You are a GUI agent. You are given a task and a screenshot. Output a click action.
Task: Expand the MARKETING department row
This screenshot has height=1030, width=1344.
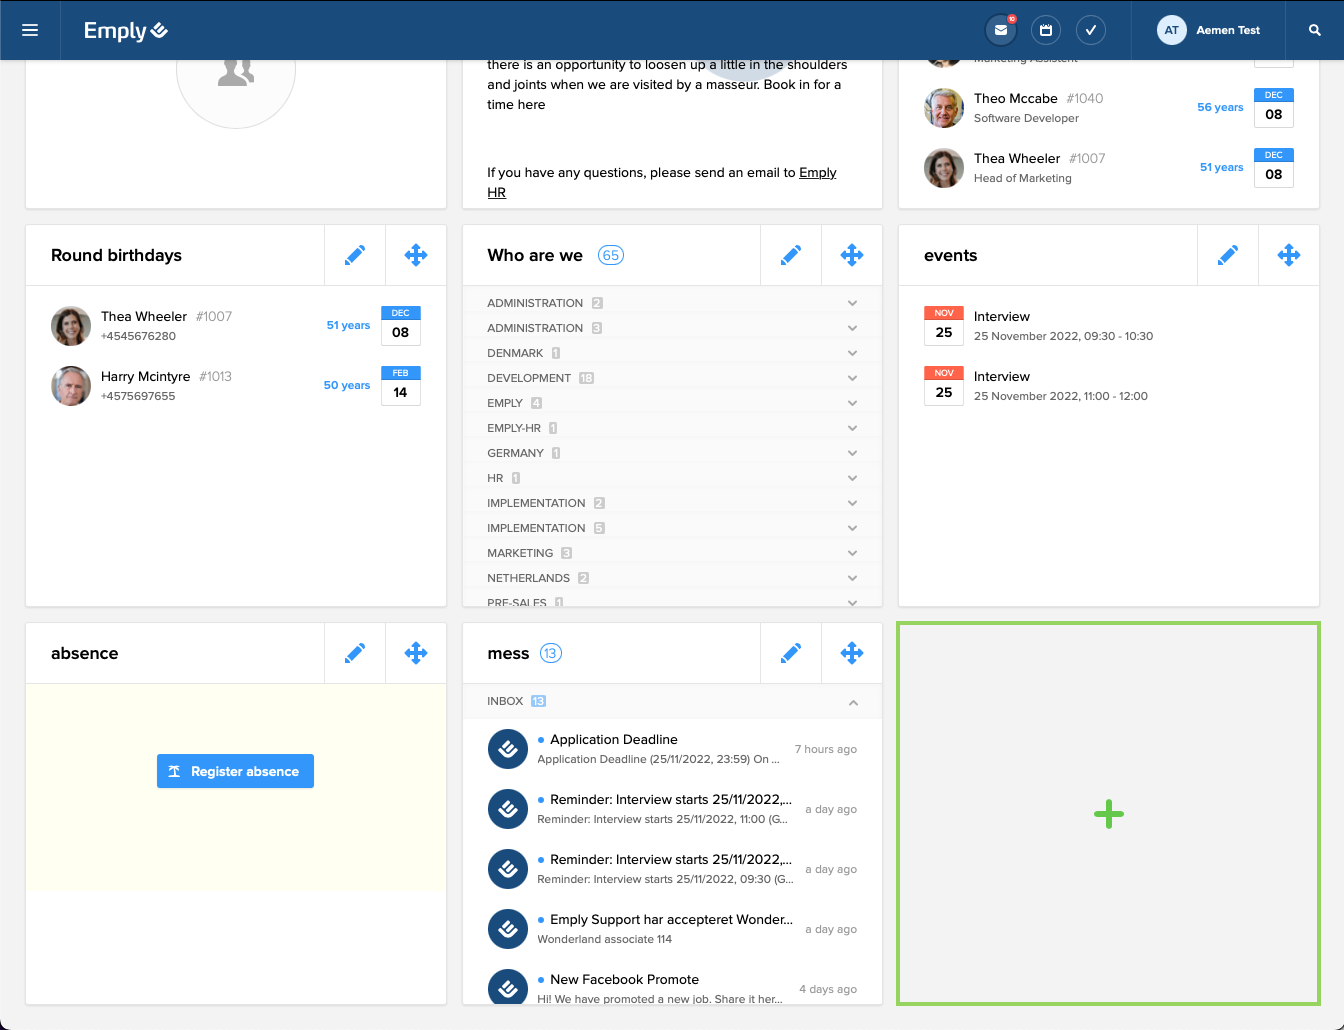click(852, 553)
